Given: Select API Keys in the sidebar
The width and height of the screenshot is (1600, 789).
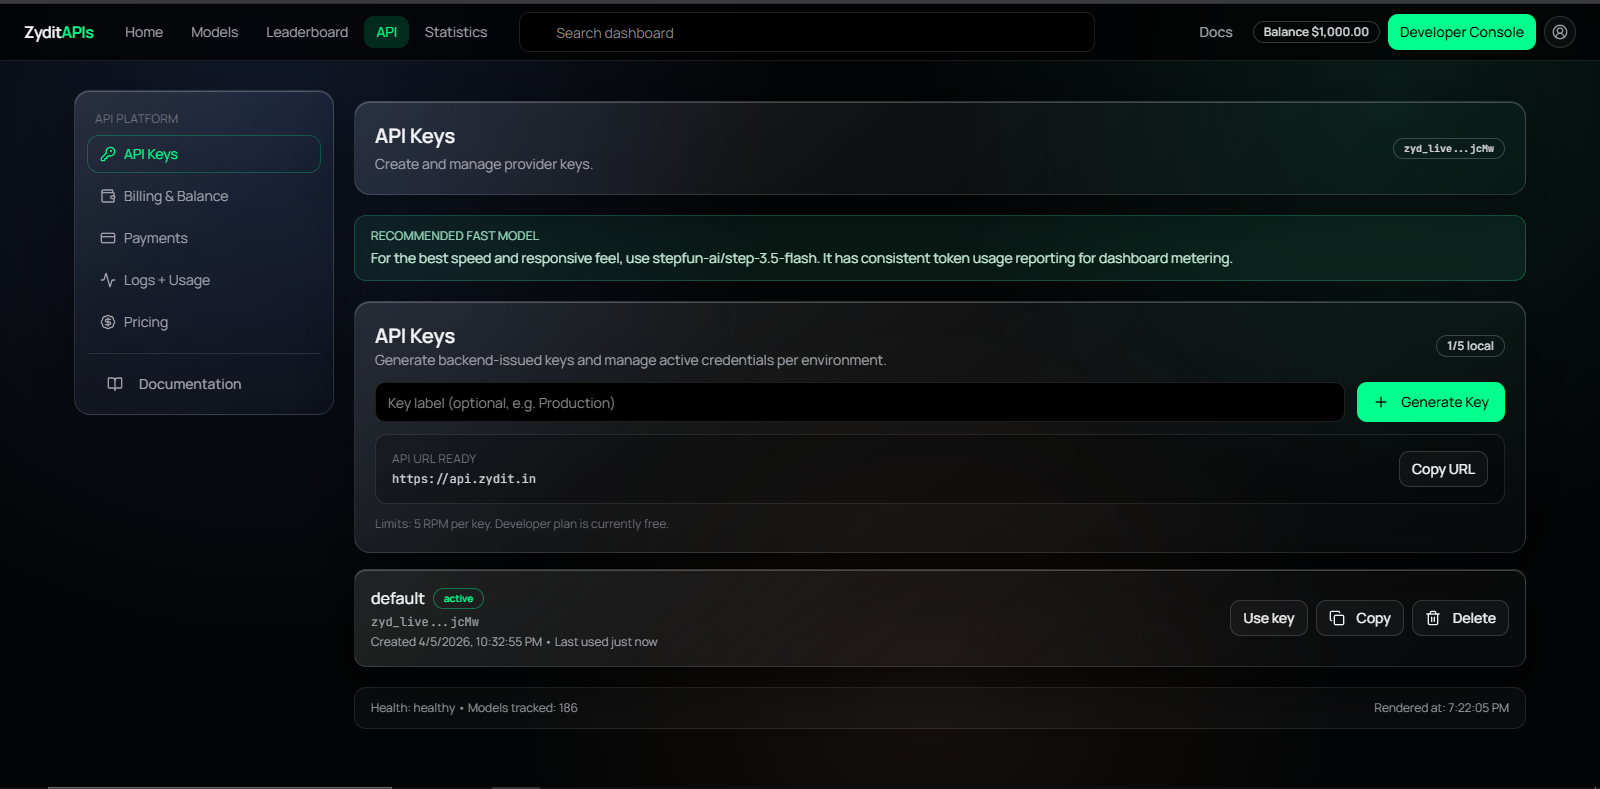Looking at the screenshot, I should [x=204, y=154].
